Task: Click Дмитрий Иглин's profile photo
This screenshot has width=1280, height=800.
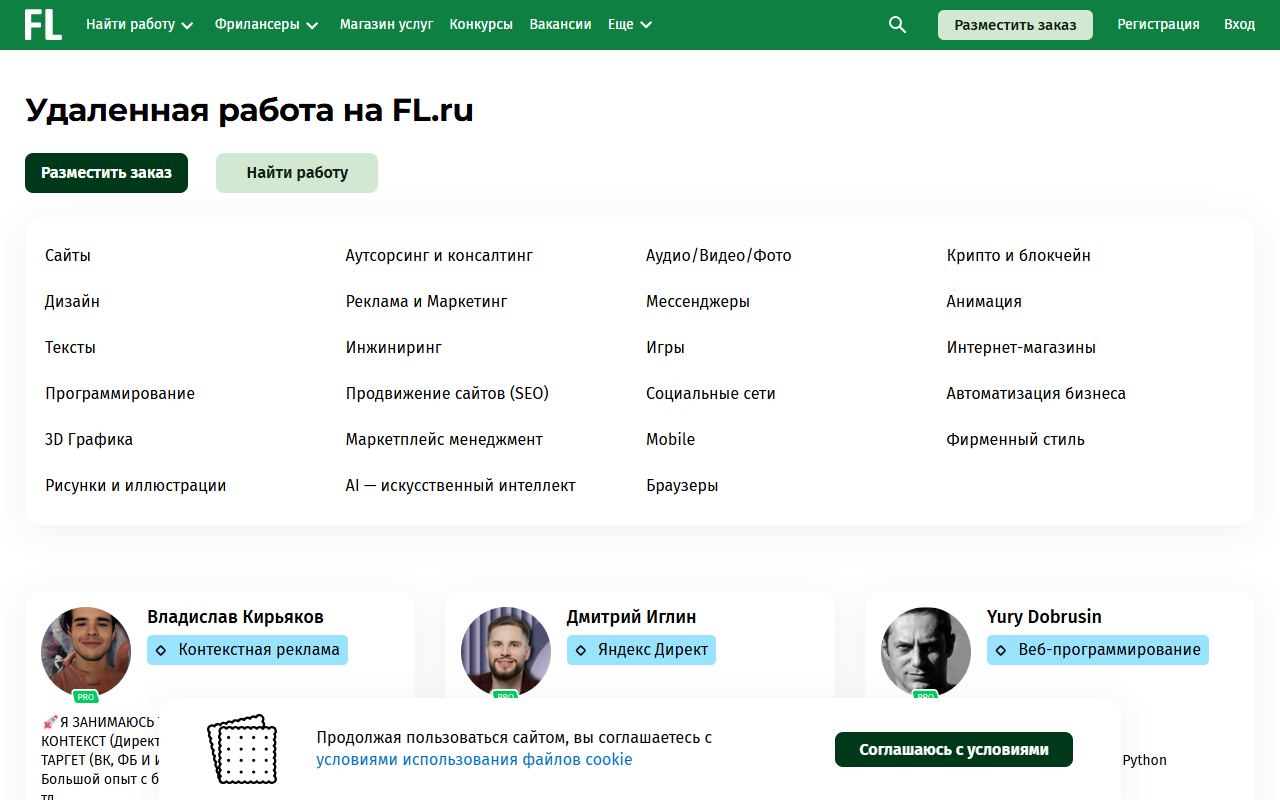Action: coord(506,652)
